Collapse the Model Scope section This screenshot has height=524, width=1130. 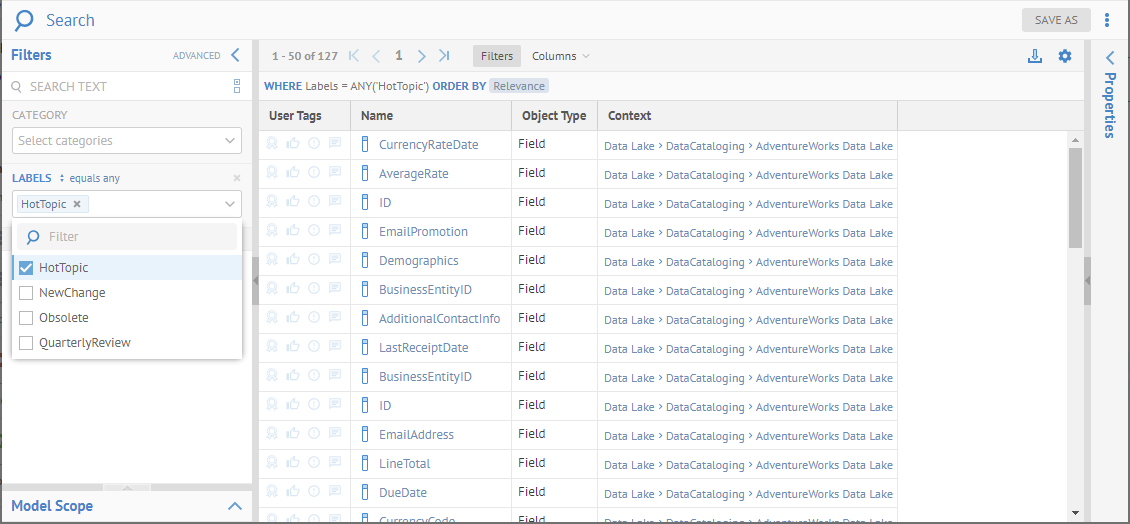(x=234, y=506)
